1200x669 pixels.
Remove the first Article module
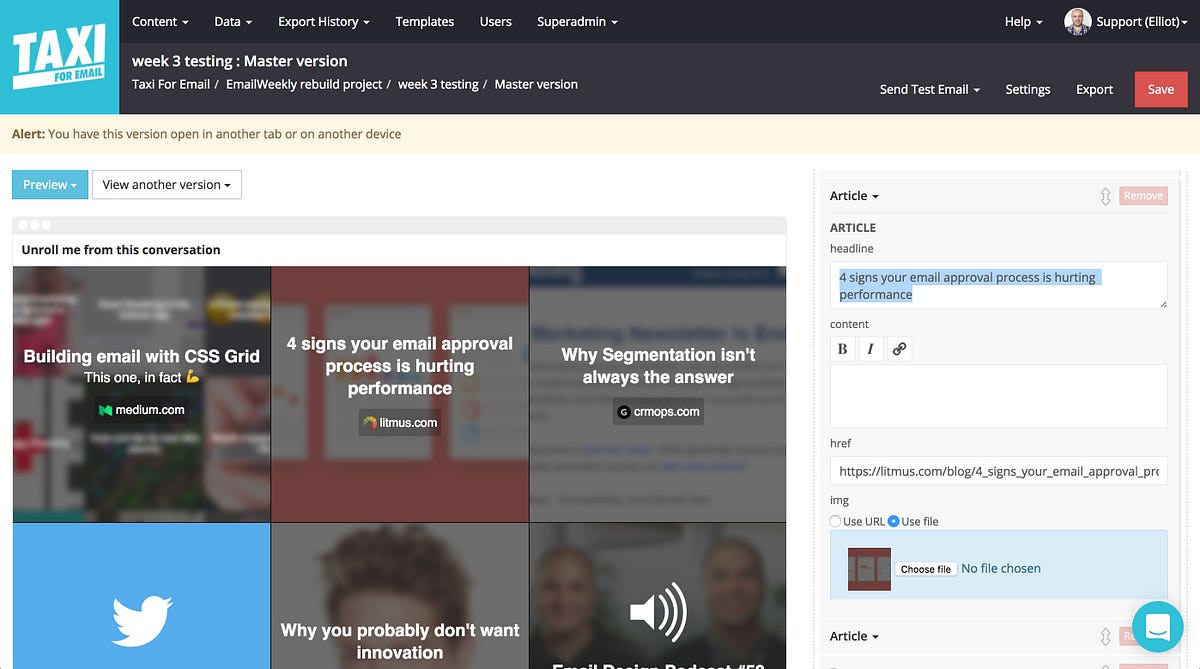point(1143,196)
